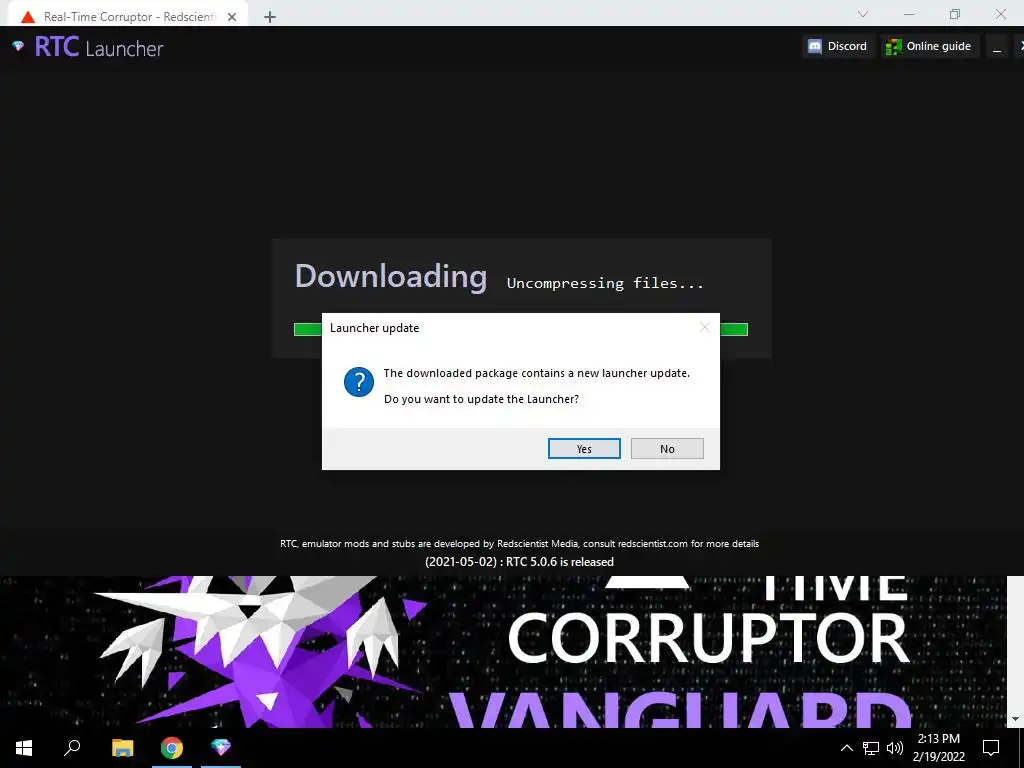Open Google Chrome from taskbar
This screenshot has height=768, width=1024.
click(x=172, y=748)
